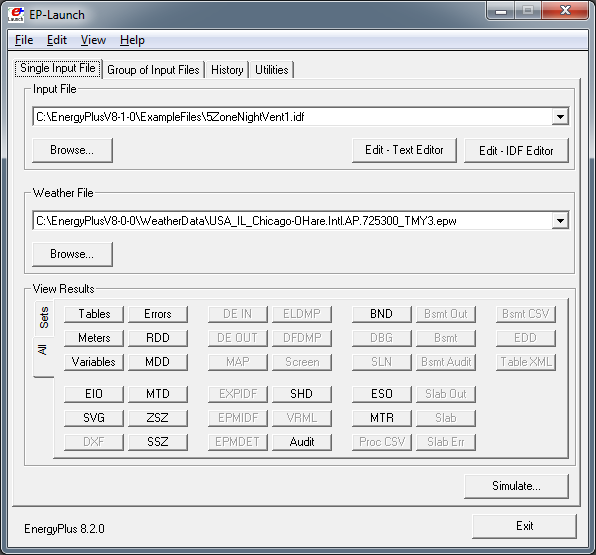Open the ESO output file

[382, 394]
